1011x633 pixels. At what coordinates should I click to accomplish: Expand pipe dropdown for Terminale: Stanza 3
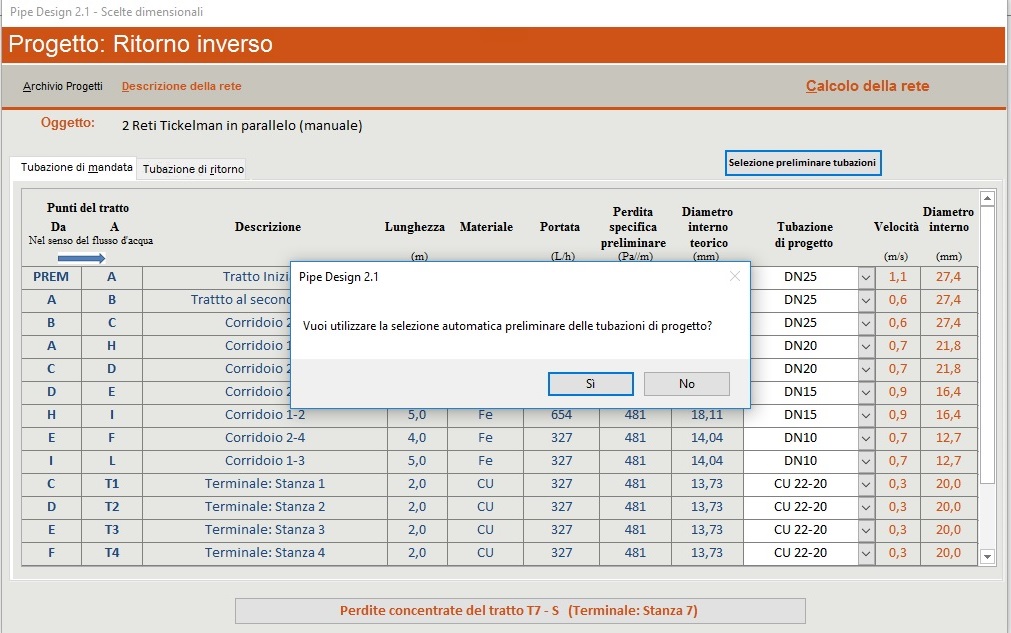pos(866,531)
